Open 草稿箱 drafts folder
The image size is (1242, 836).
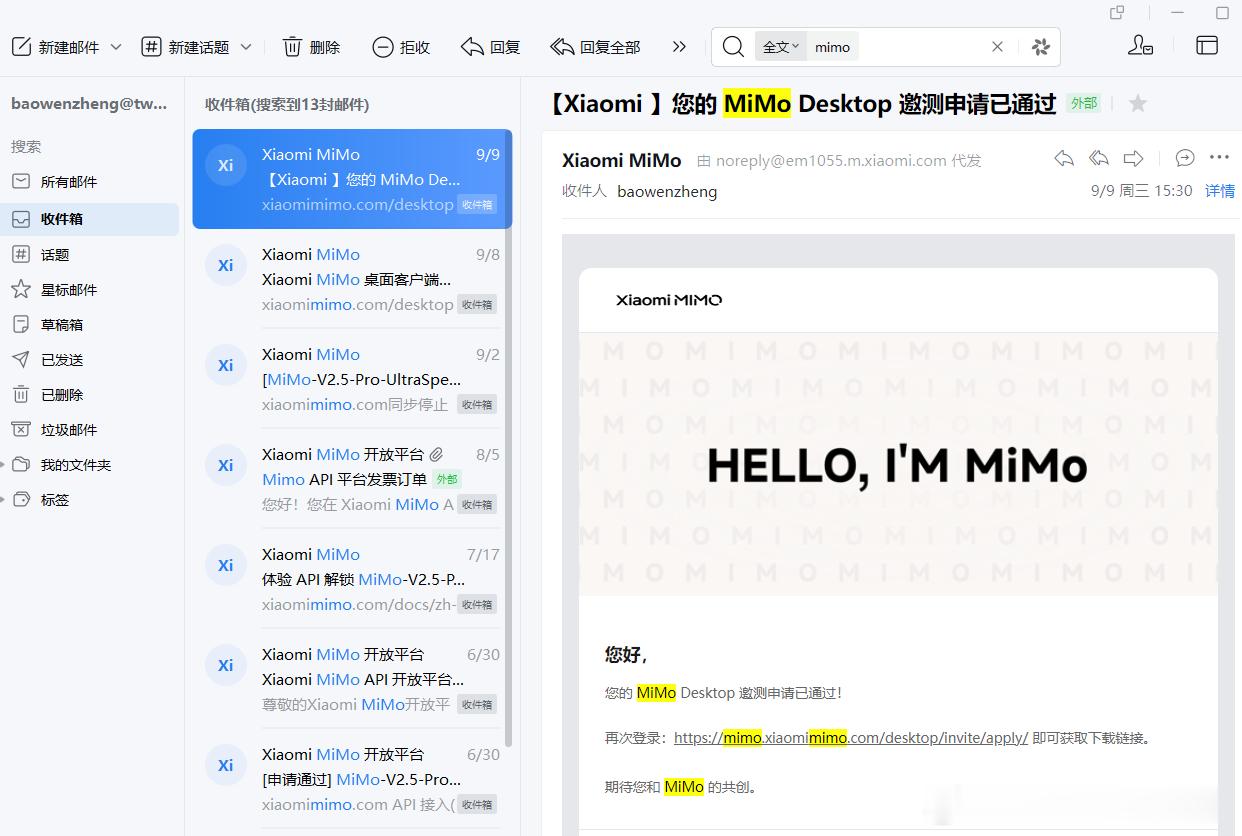pos(90,325)
